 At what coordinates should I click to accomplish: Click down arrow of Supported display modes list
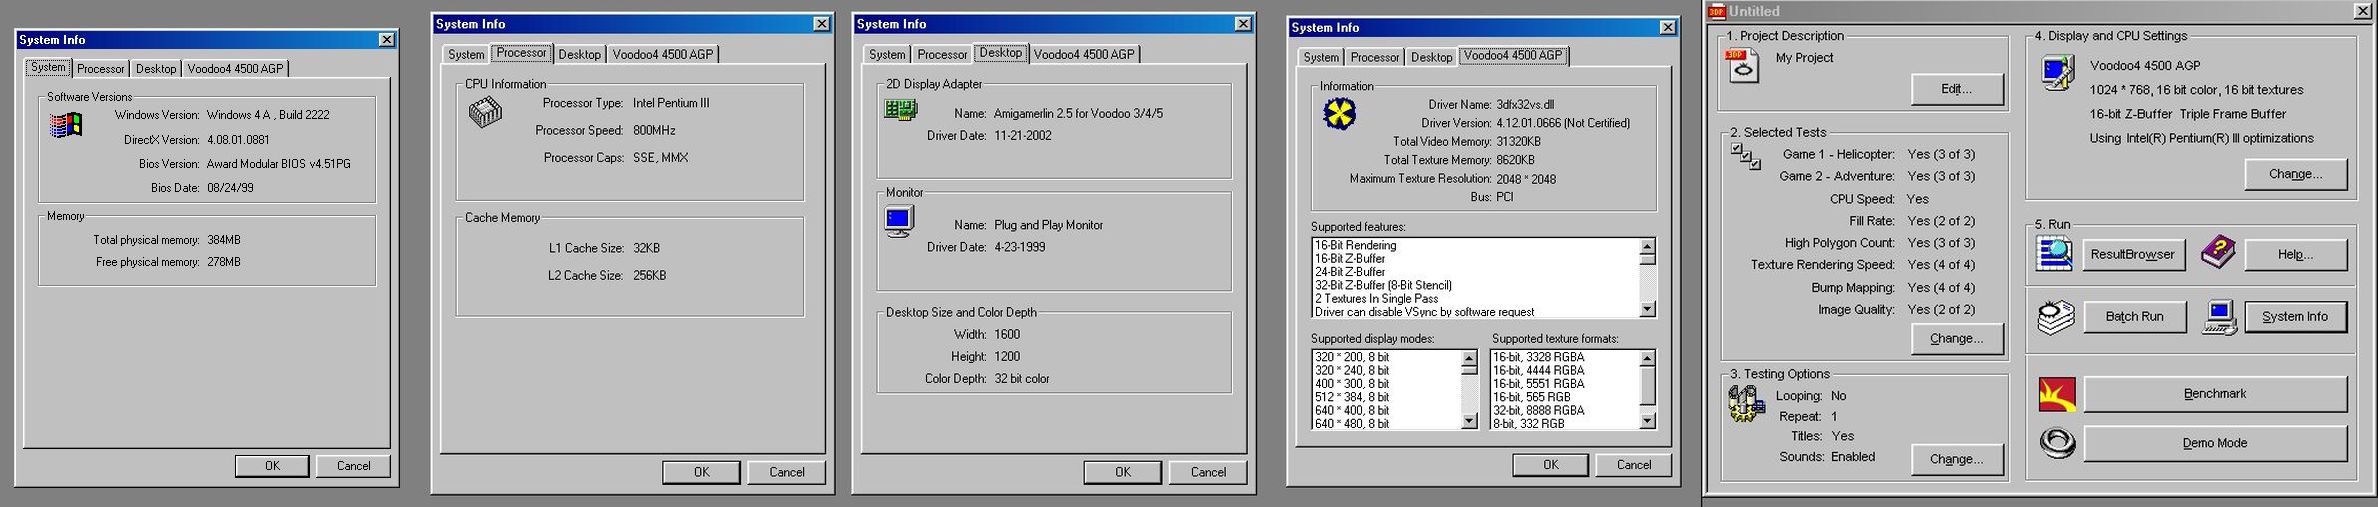tap(1469, 422)
